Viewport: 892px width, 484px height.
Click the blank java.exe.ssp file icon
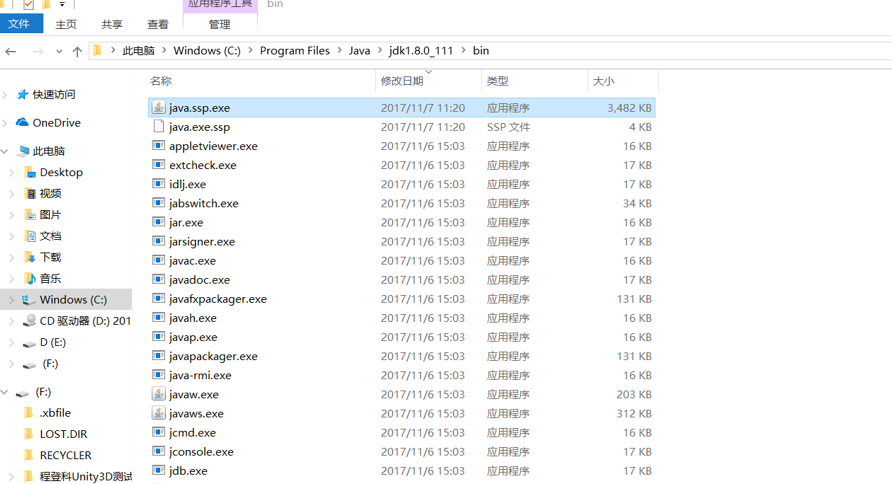click(159, 126)
